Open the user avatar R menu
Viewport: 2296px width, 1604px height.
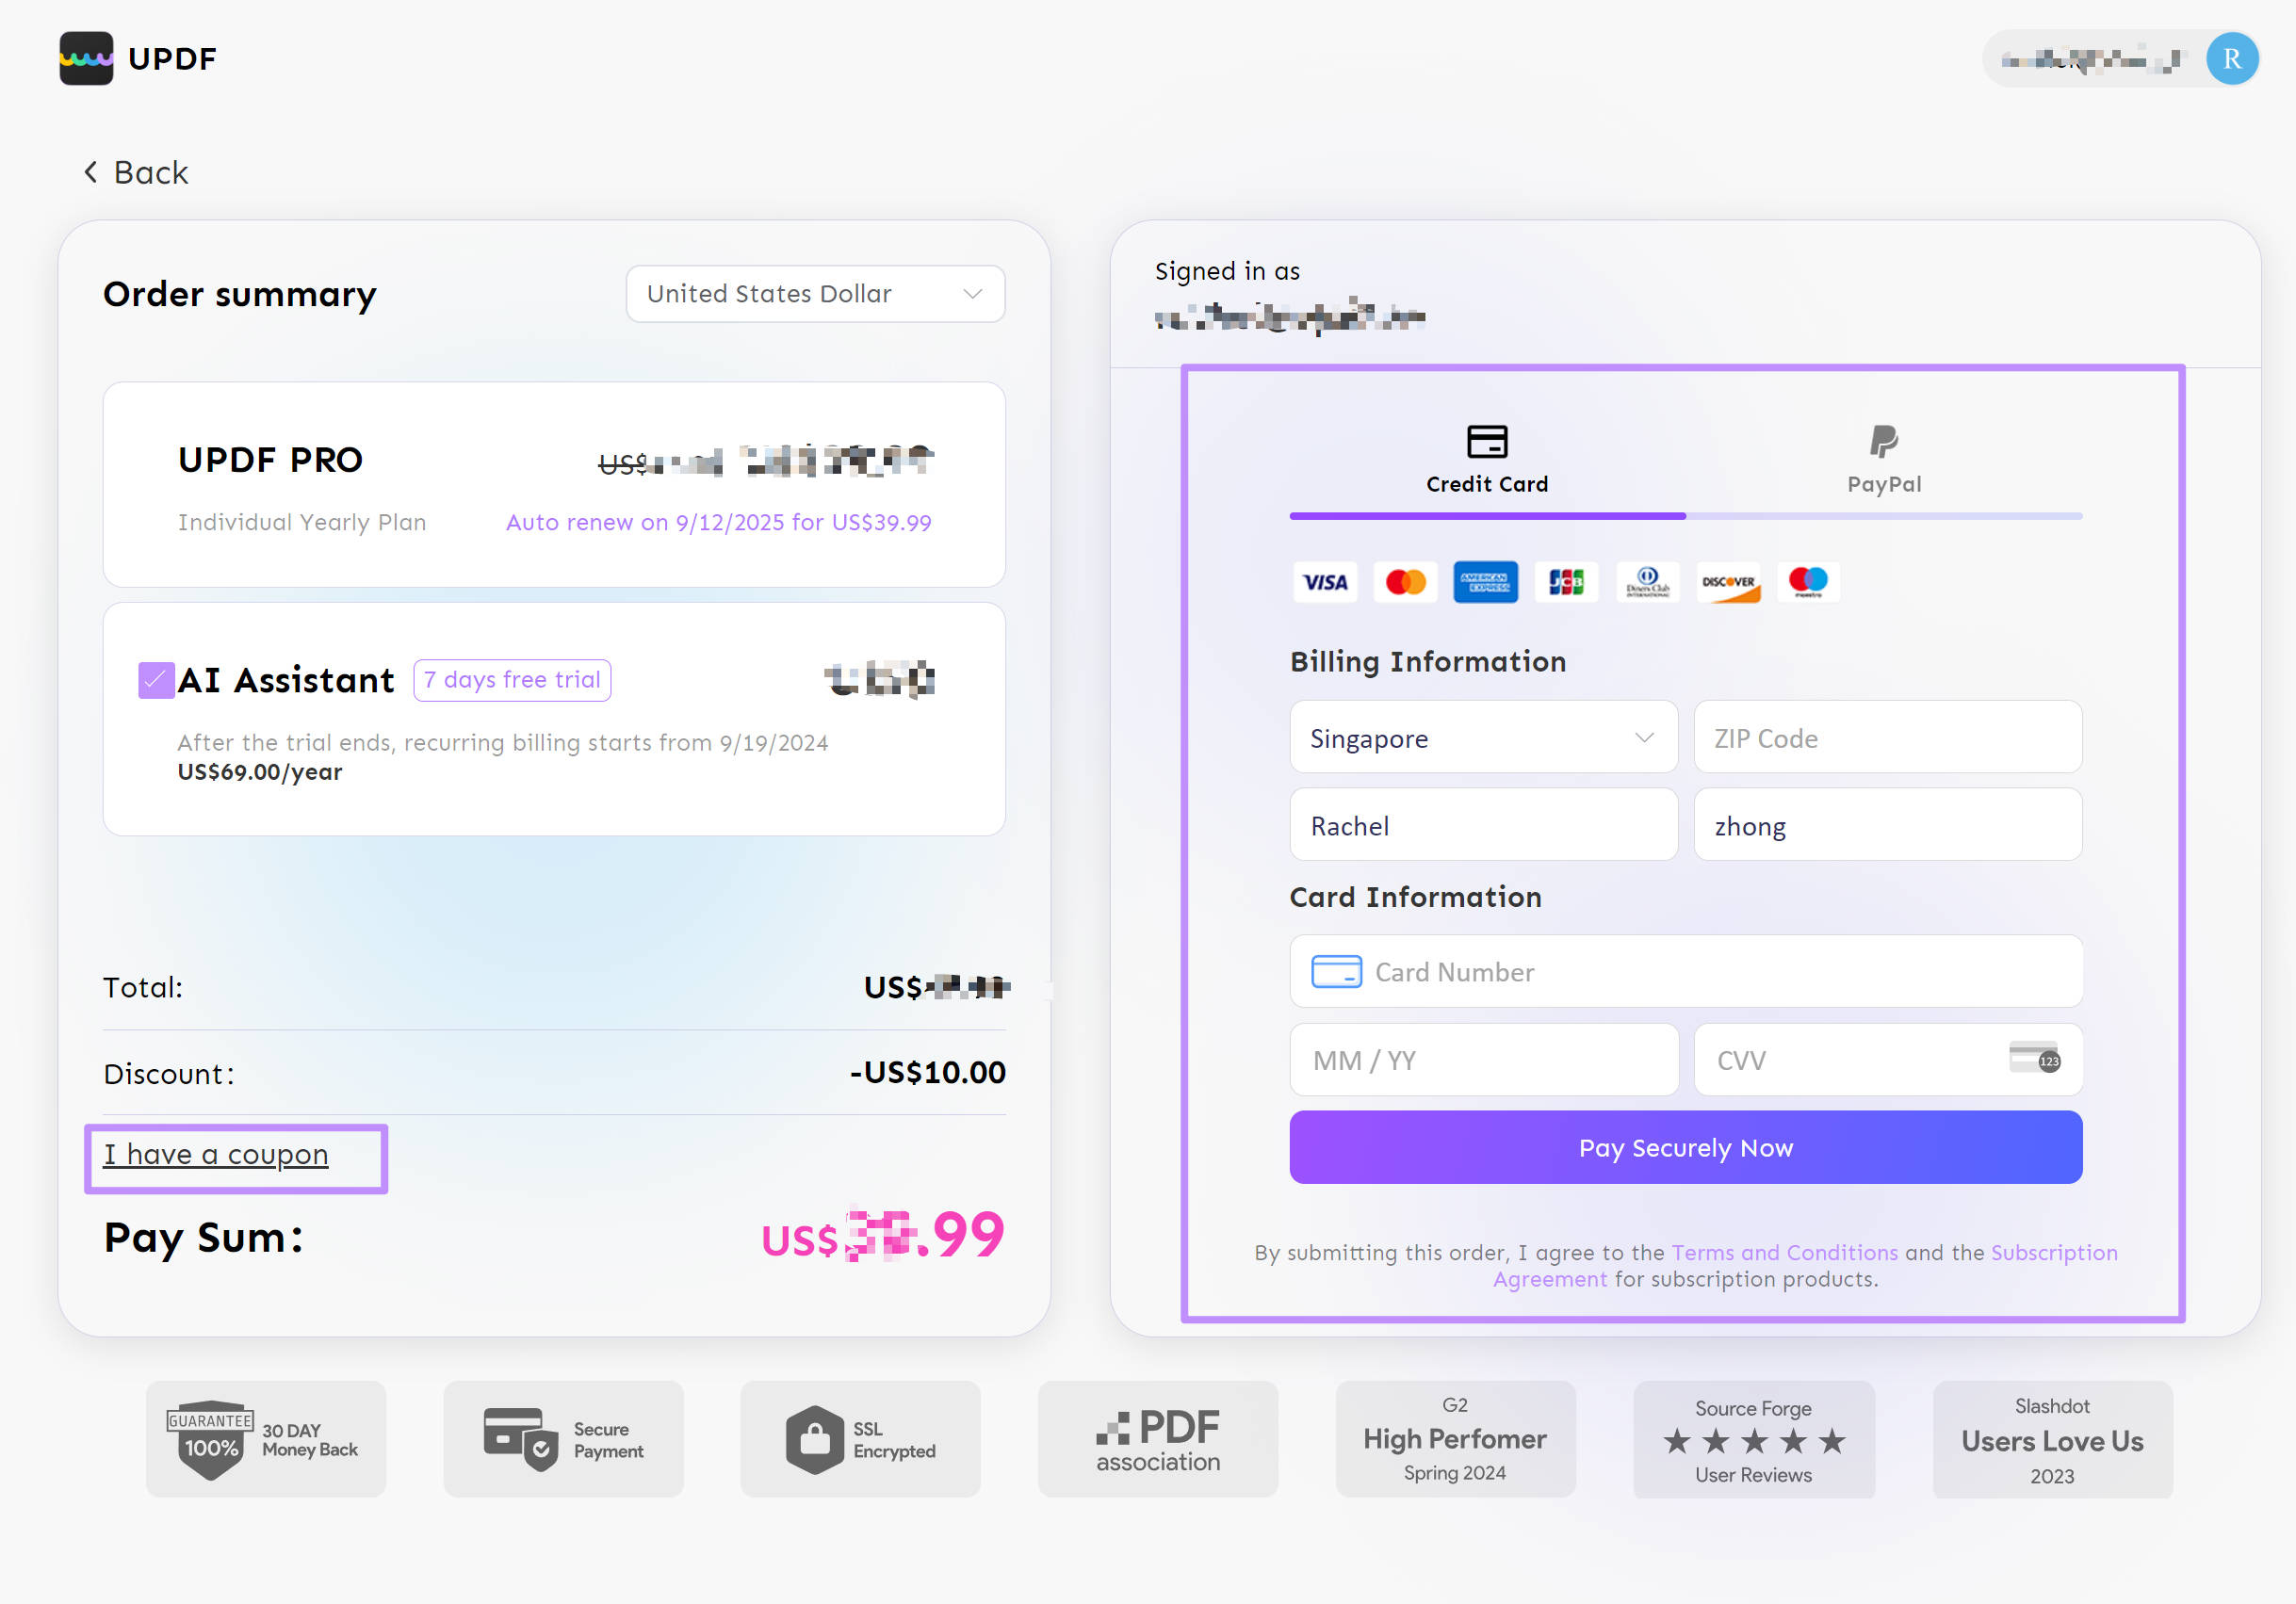(x=2231, y=59)
